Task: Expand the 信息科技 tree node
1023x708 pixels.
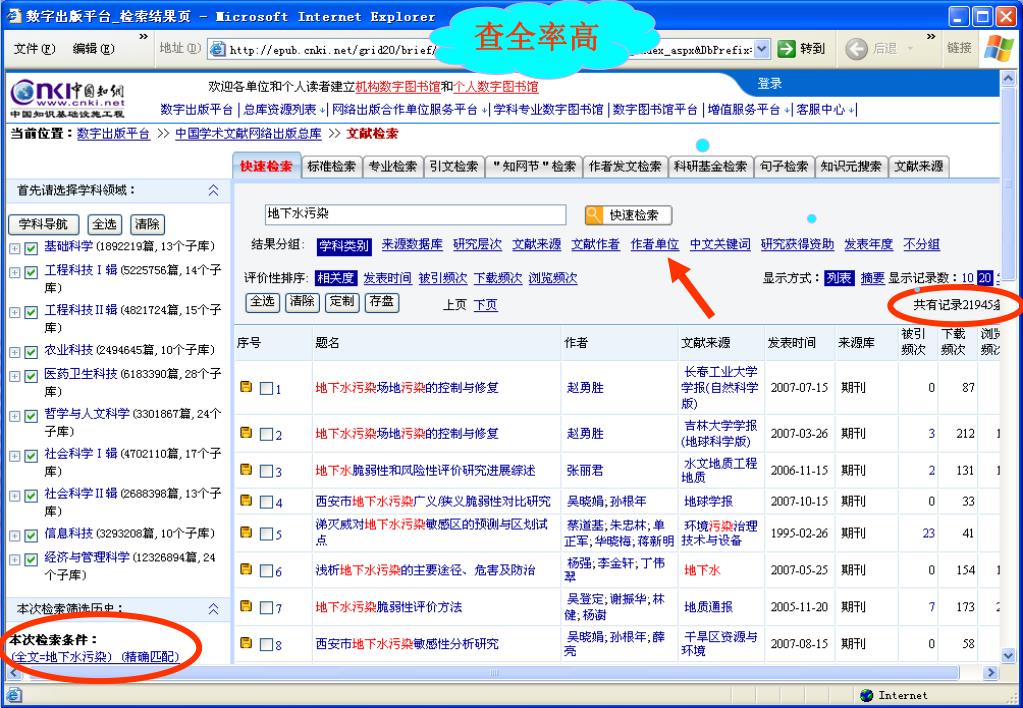Action: coord(14,536)
